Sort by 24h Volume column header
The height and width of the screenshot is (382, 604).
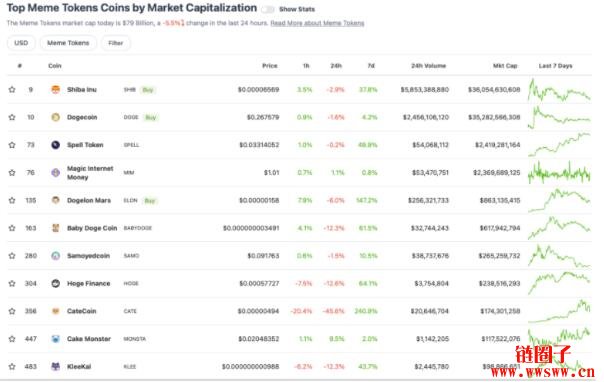tap(428, 66)
